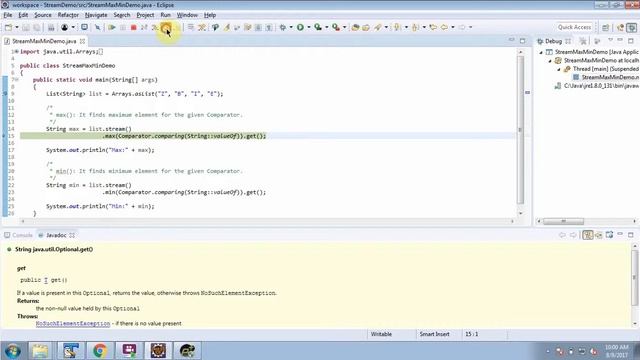The height and width of the screenshot is (360, 640).
Task: Click the Skip All Breakpoints toolbar icon
Action: pos(98,27)
